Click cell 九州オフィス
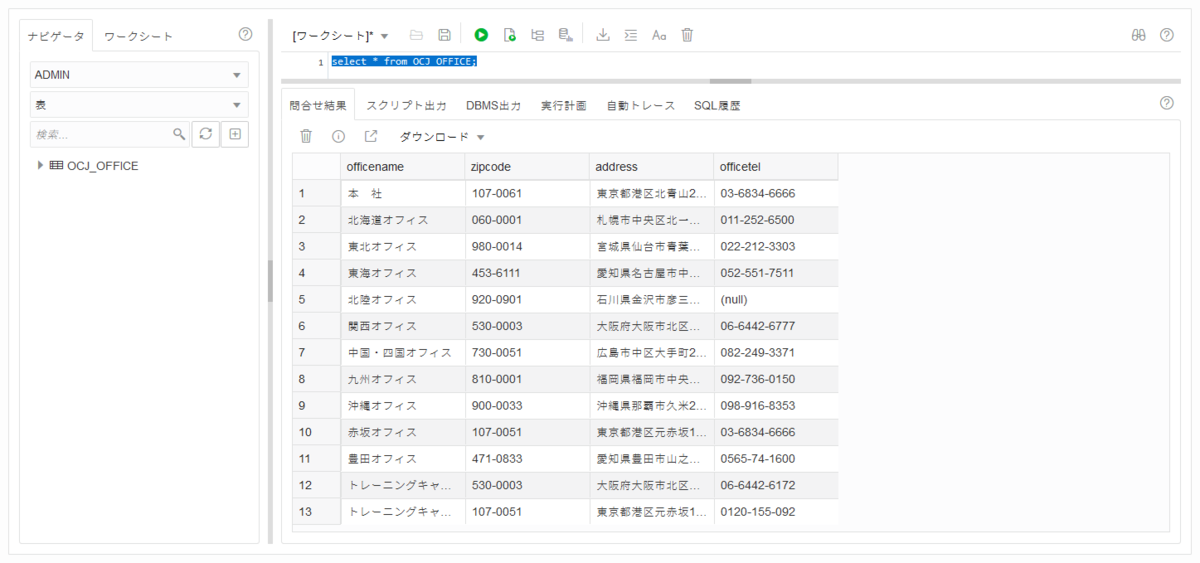The width and height of the screenshot is (1200, 563). click(403, 379)
